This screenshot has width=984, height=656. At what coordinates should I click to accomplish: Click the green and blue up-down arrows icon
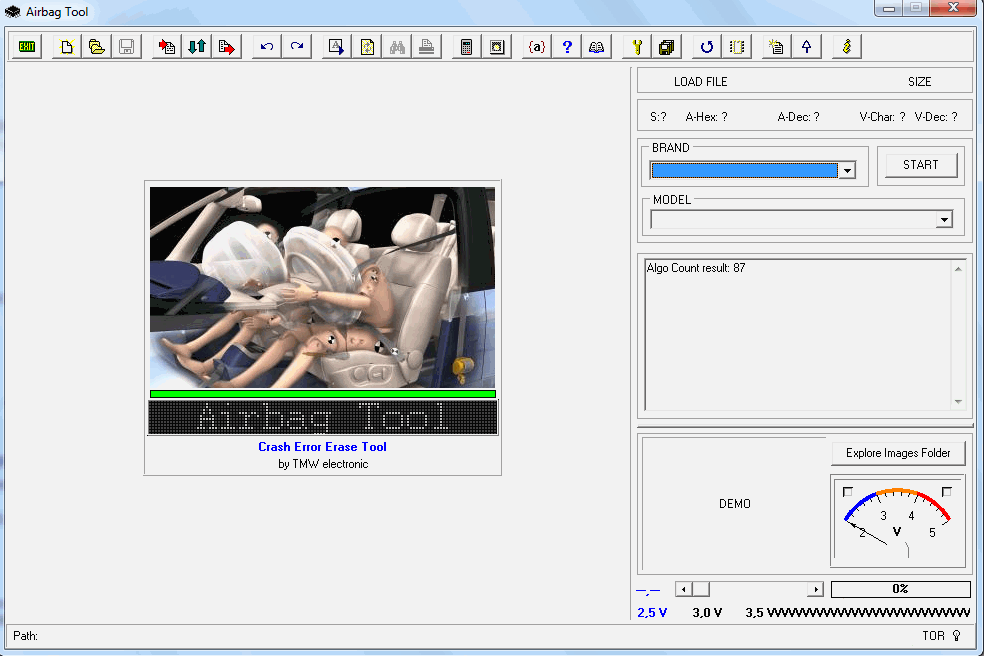coord(197,47)
